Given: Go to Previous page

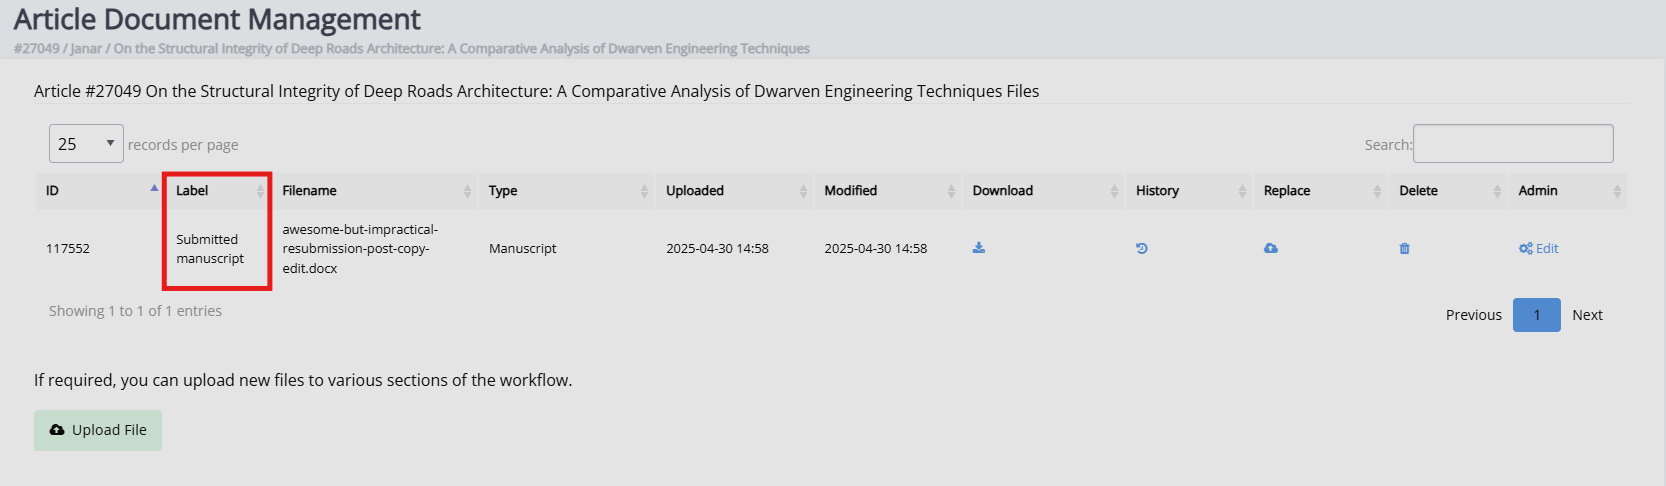Looking at the screenshot, I should [x=1474, y=315].
